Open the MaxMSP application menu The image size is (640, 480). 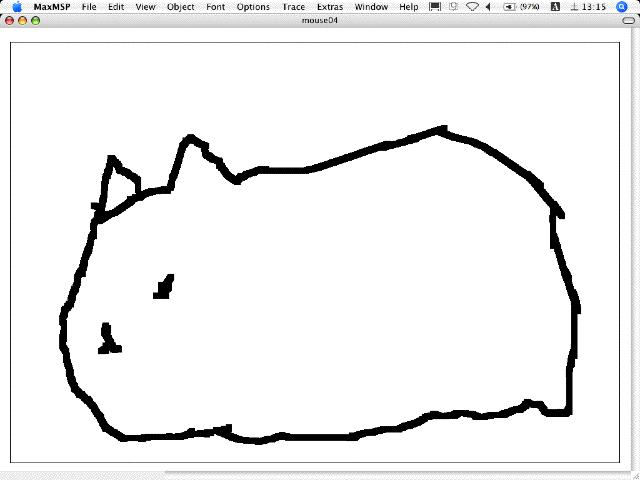[x=52, y=7]
